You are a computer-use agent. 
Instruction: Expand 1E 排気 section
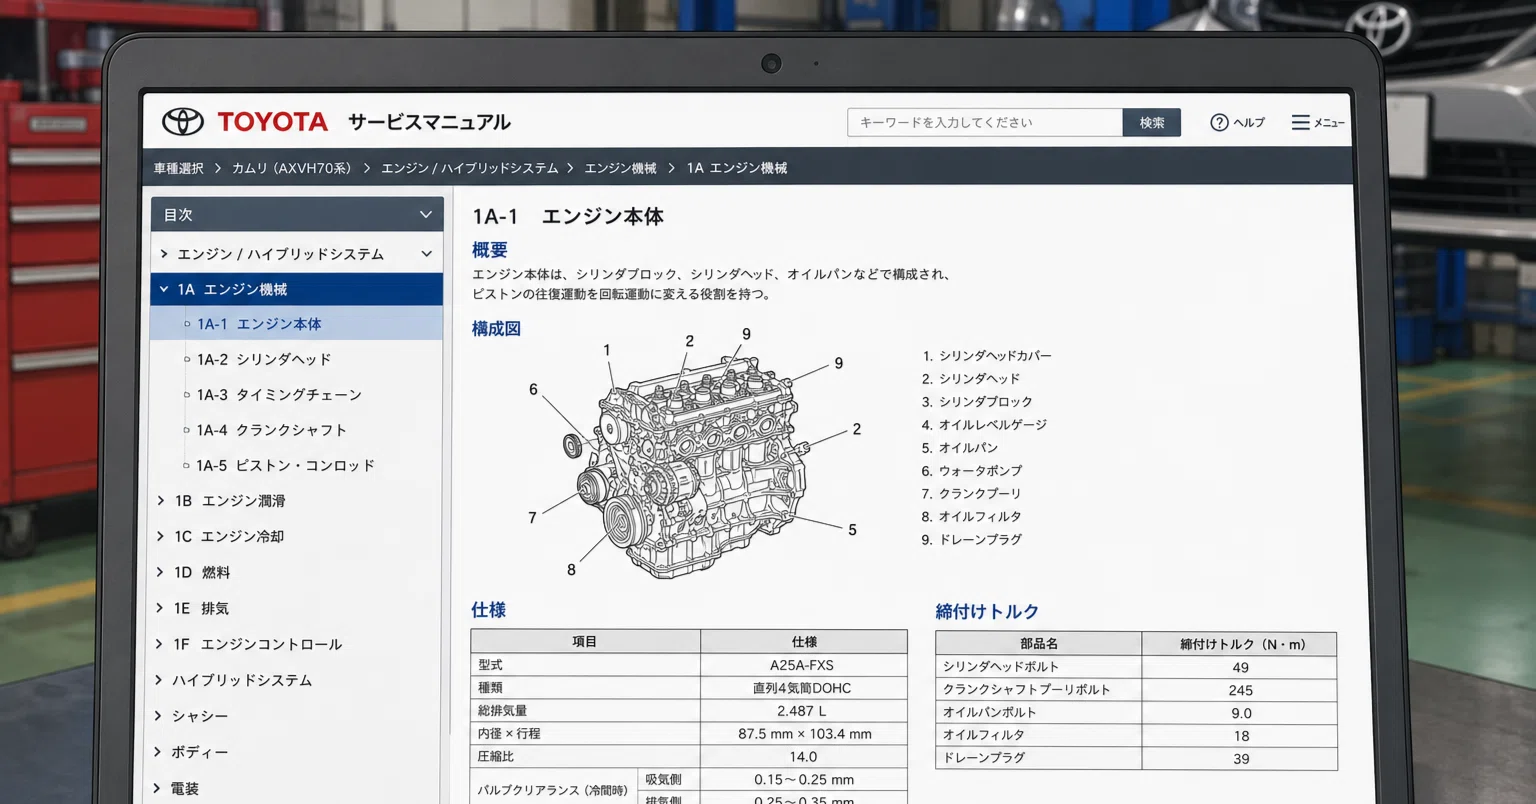point(160,608)
